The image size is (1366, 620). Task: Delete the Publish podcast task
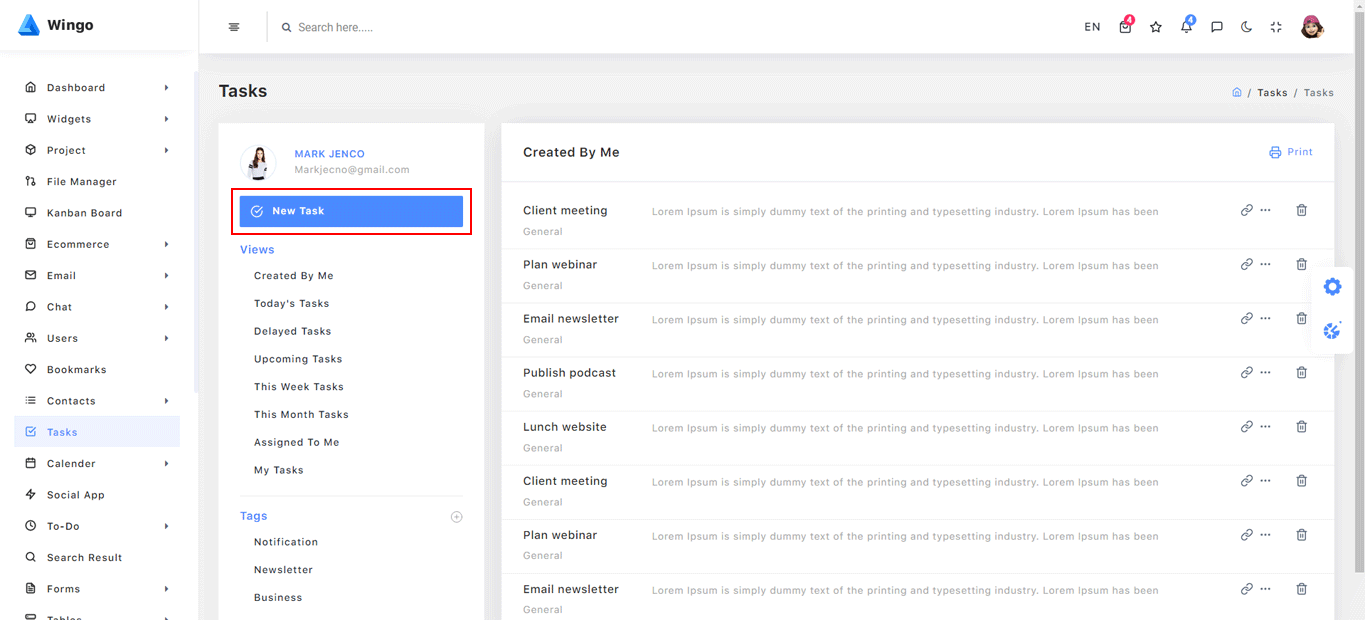(1301, 373)
